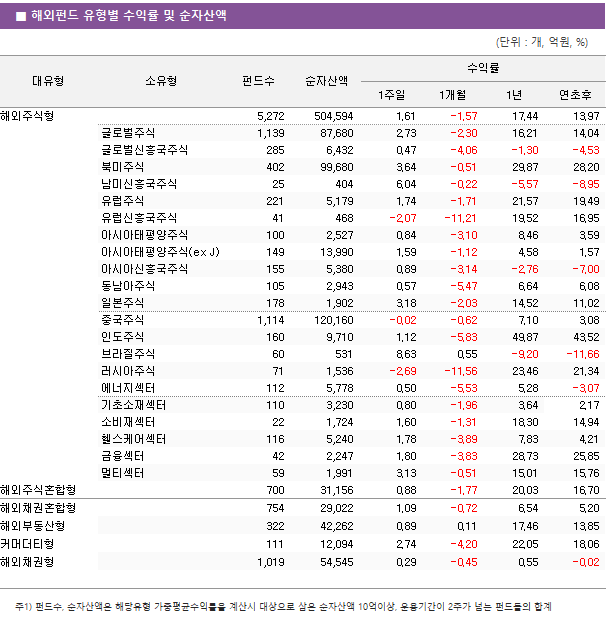This screenshot has width=612, height=617.
Task: Select the 아시아태평양주식(ex J) row label
Action: (160, 252)
